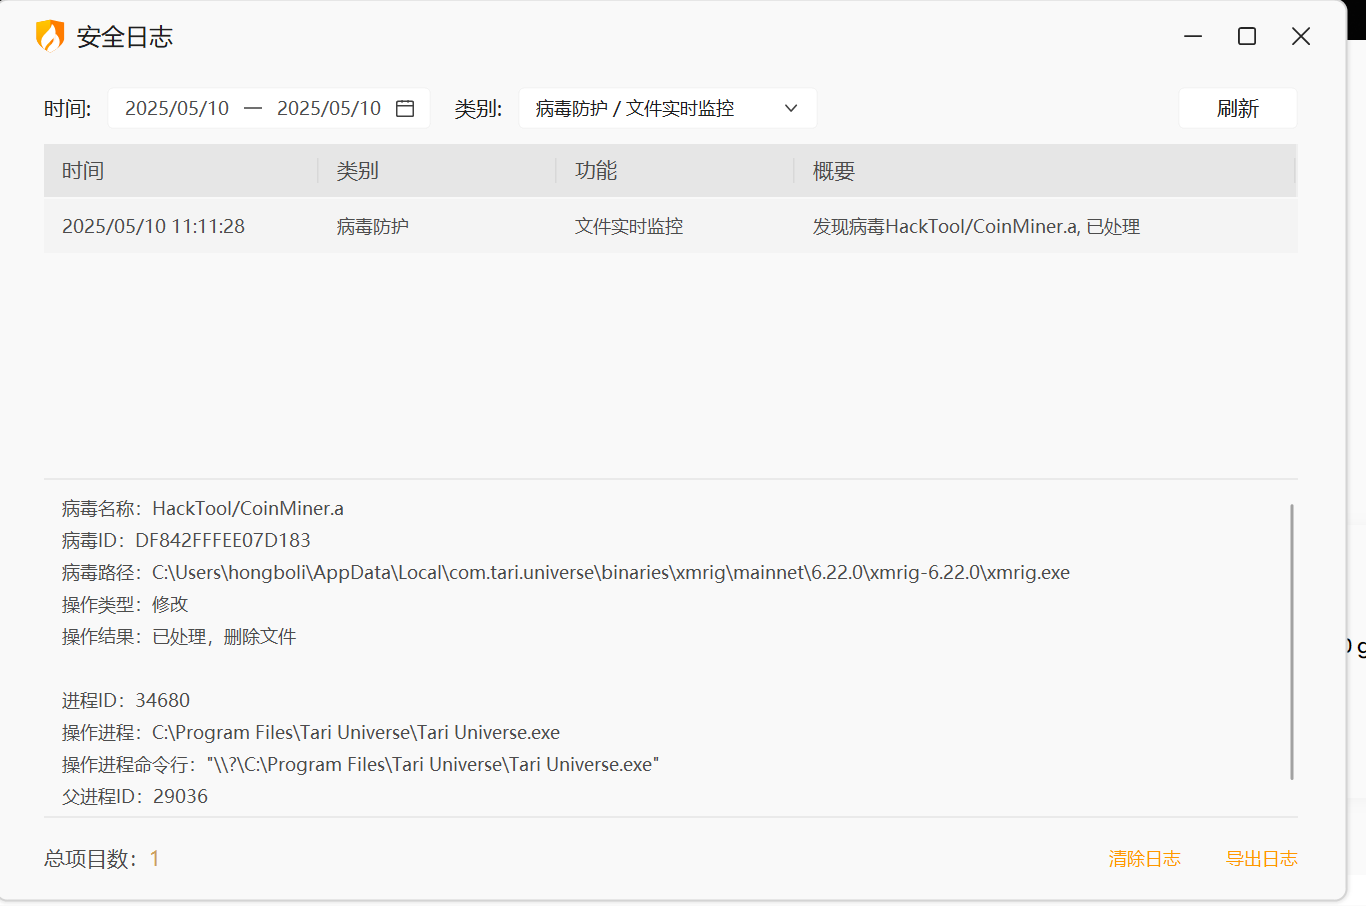Click the 进程ID: 34680 line
Screen dimensions: 1366x906
[126, 700]
